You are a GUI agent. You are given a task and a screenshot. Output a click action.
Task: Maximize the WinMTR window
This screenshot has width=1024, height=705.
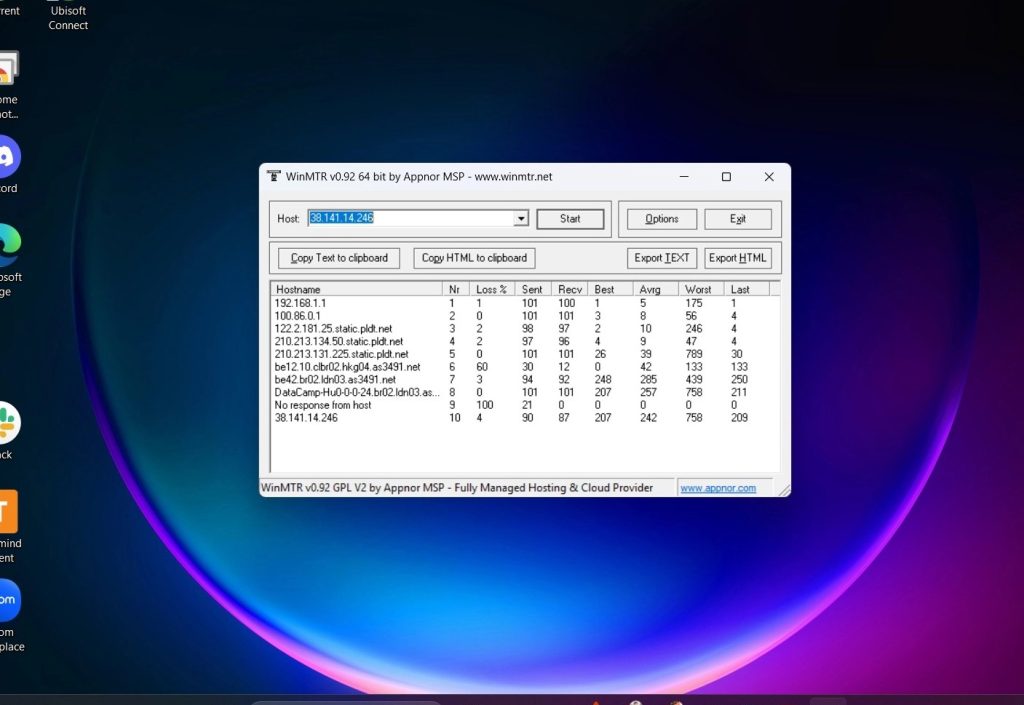pyautogui.click(x=726, y=177)
